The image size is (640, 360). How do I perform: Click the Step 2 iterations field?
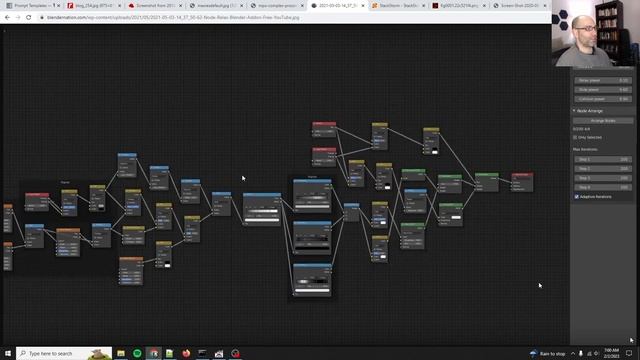pyautogui.click(x=603, y=169)
